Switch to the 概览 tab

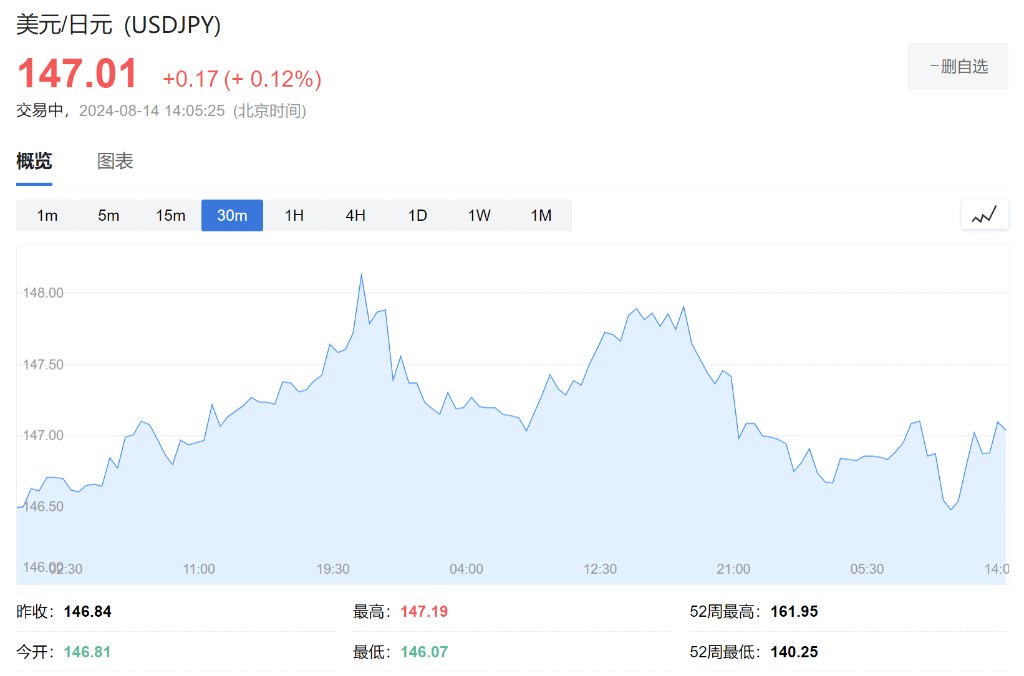pos(34,162)
